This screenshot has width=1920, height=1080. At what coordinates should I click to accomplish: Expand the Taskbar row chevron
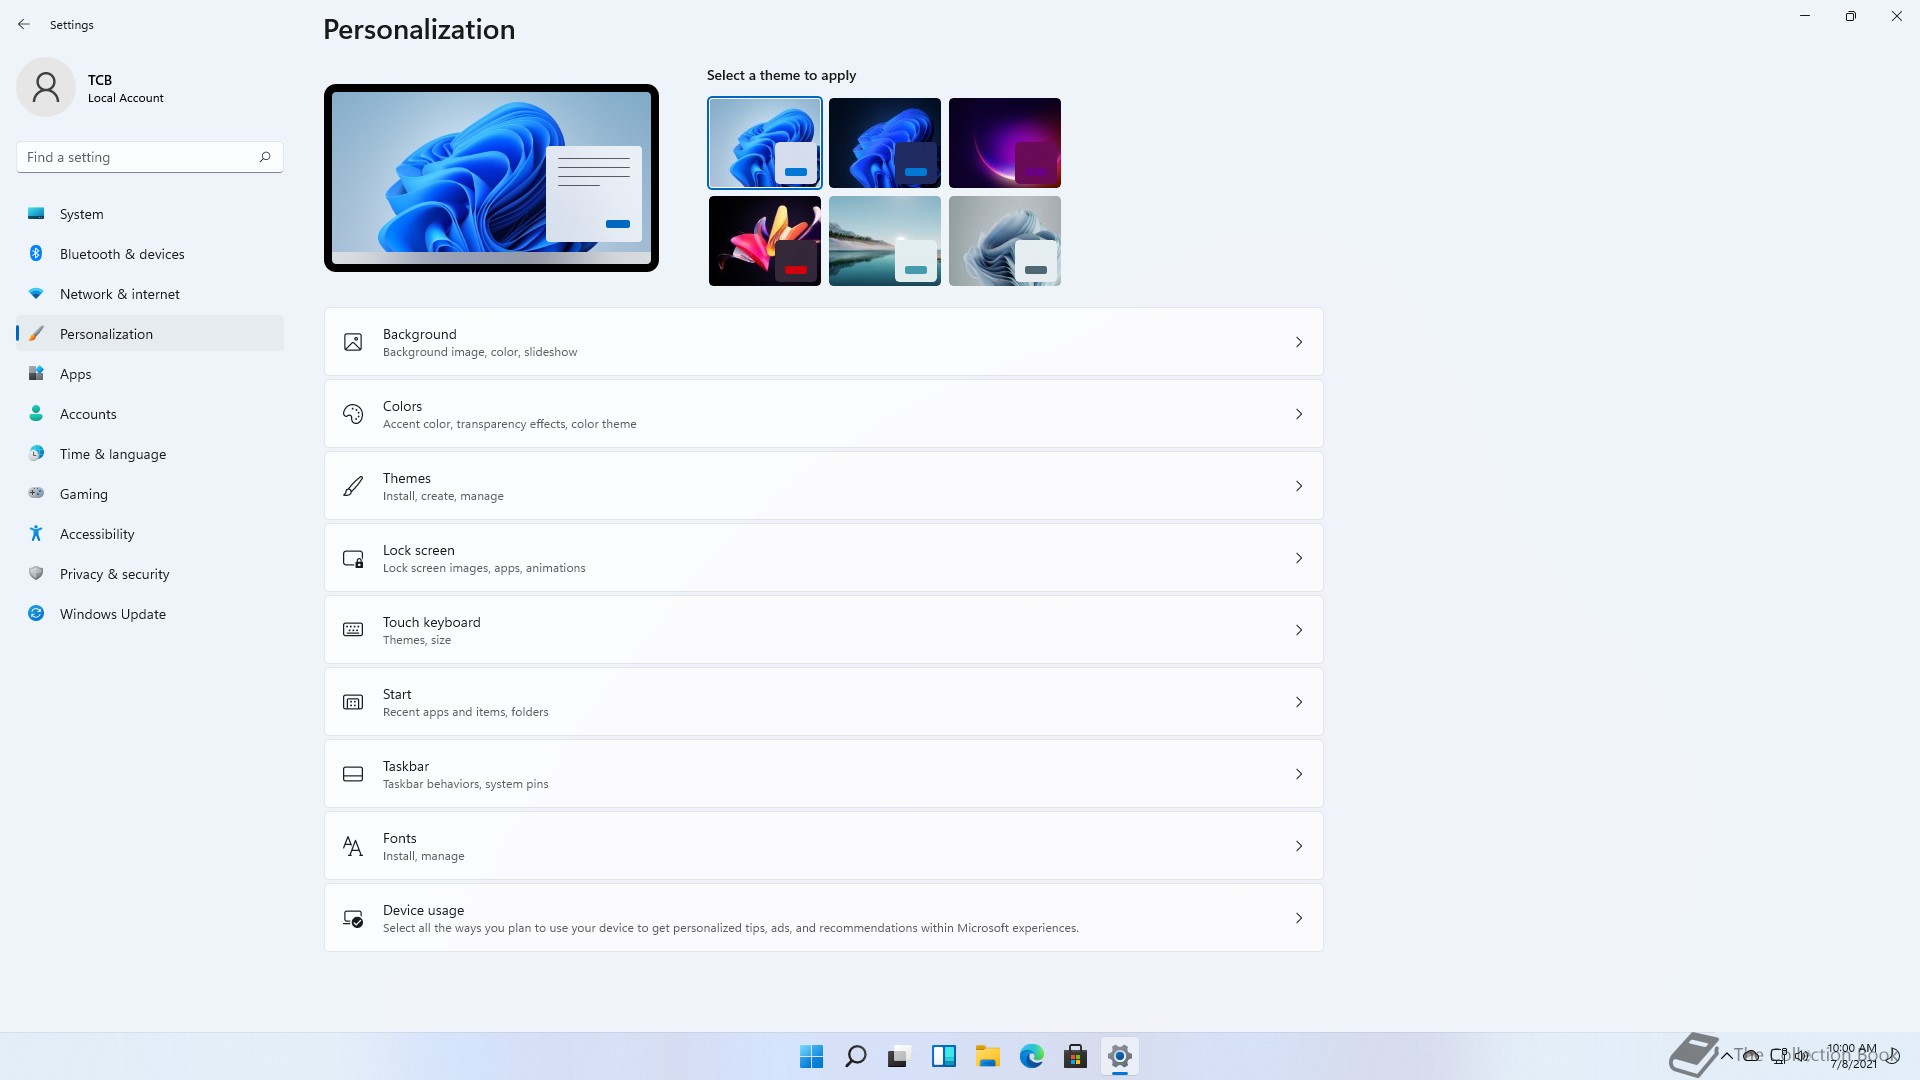1299,774
